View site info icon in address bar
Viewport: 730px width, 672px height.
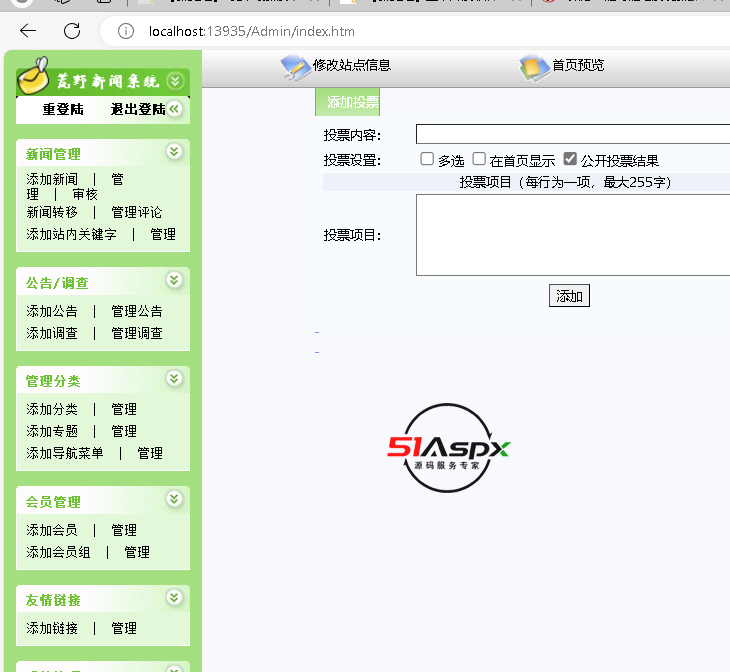126,31
